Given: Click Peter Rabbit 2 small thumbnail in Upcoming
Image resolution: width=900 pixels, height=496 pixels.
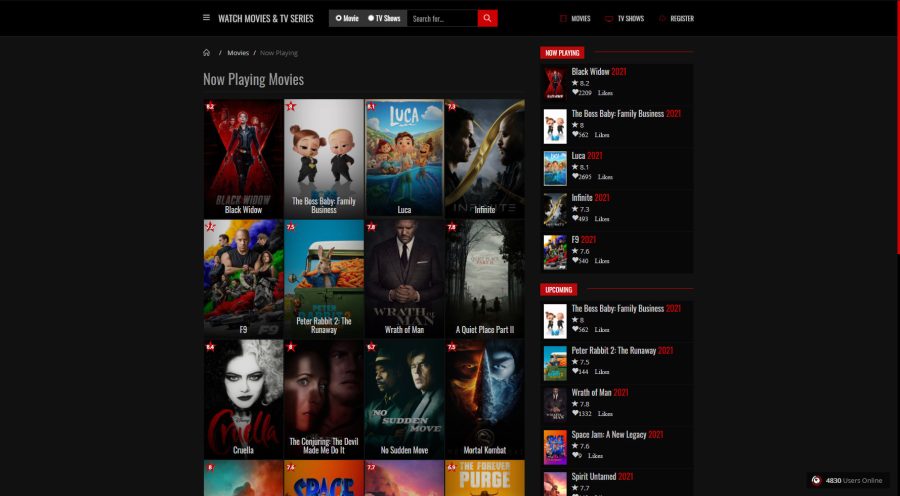Looking at the screenshot, I should 555,363.
